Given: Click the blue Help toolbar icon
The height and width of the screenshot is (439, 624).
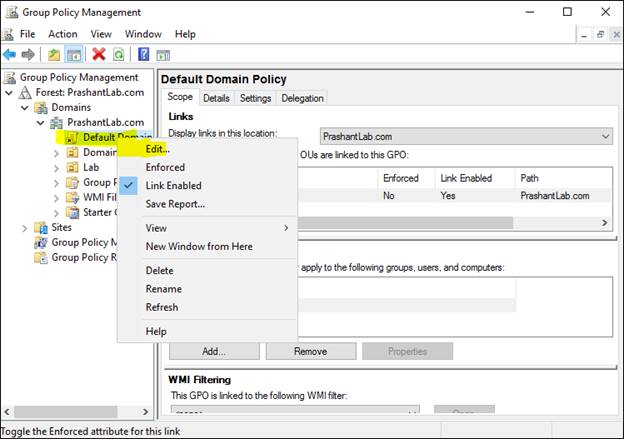Looking at the screenshot, I should 144,54.
